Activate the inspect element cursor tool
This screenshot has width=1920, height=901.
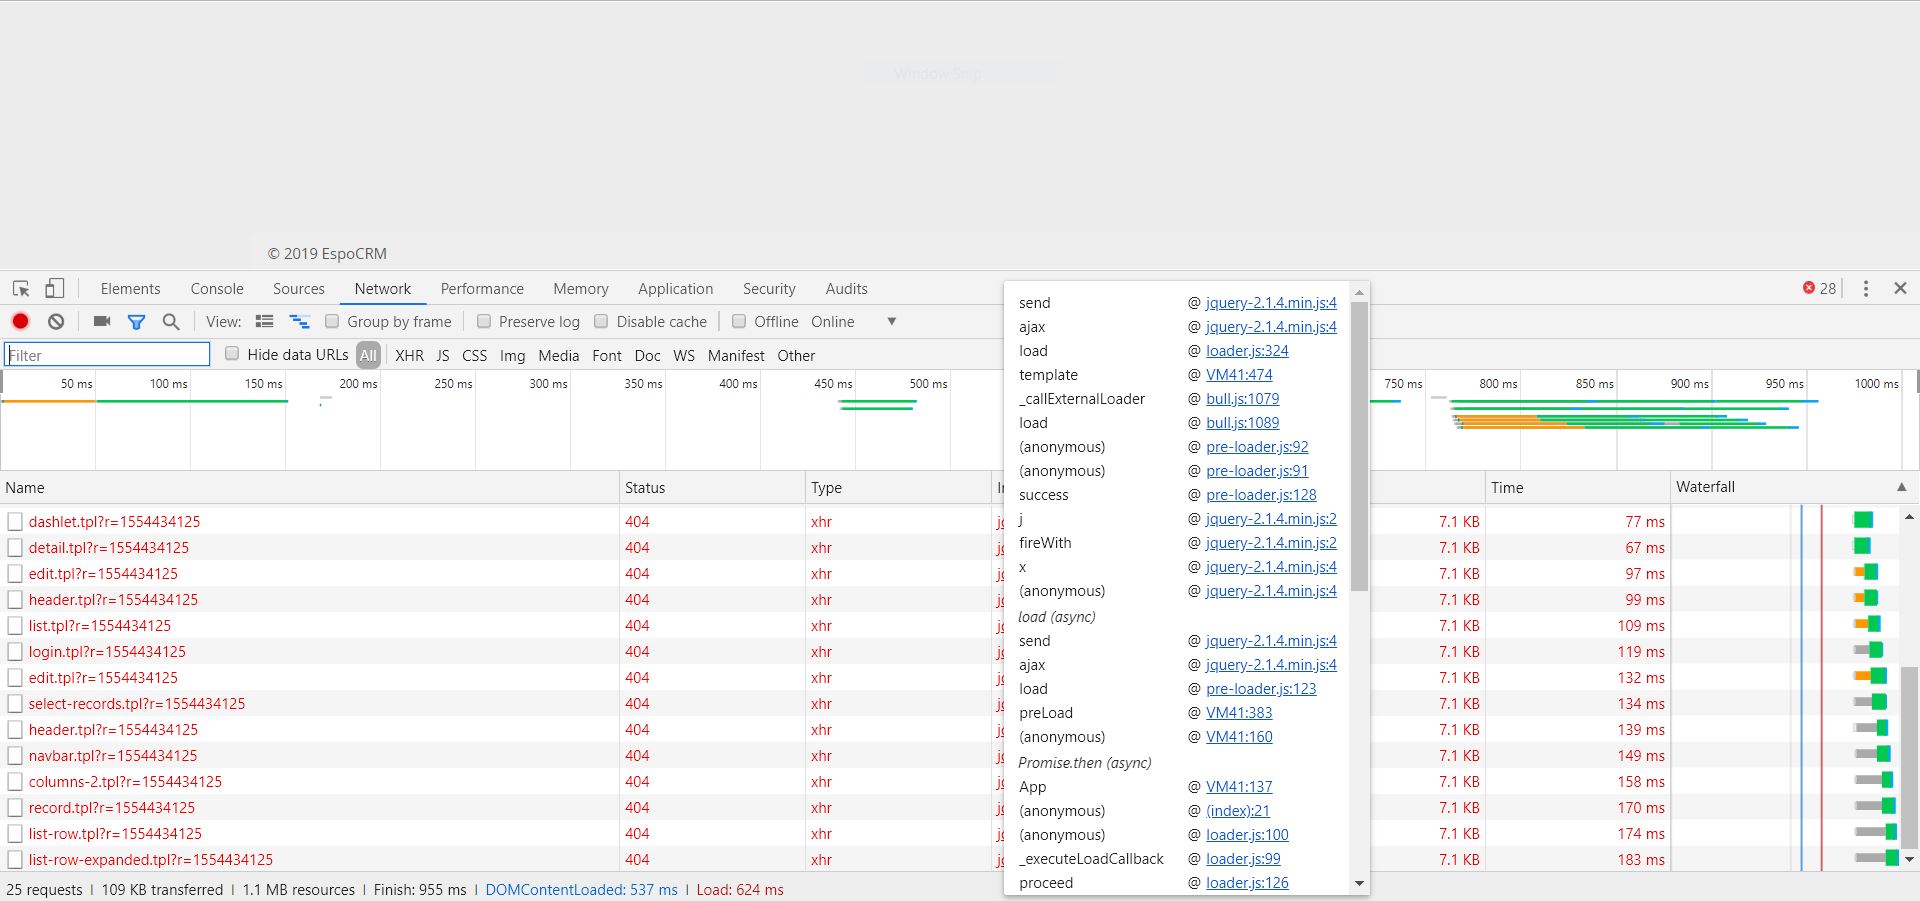(x=20, y=288)
